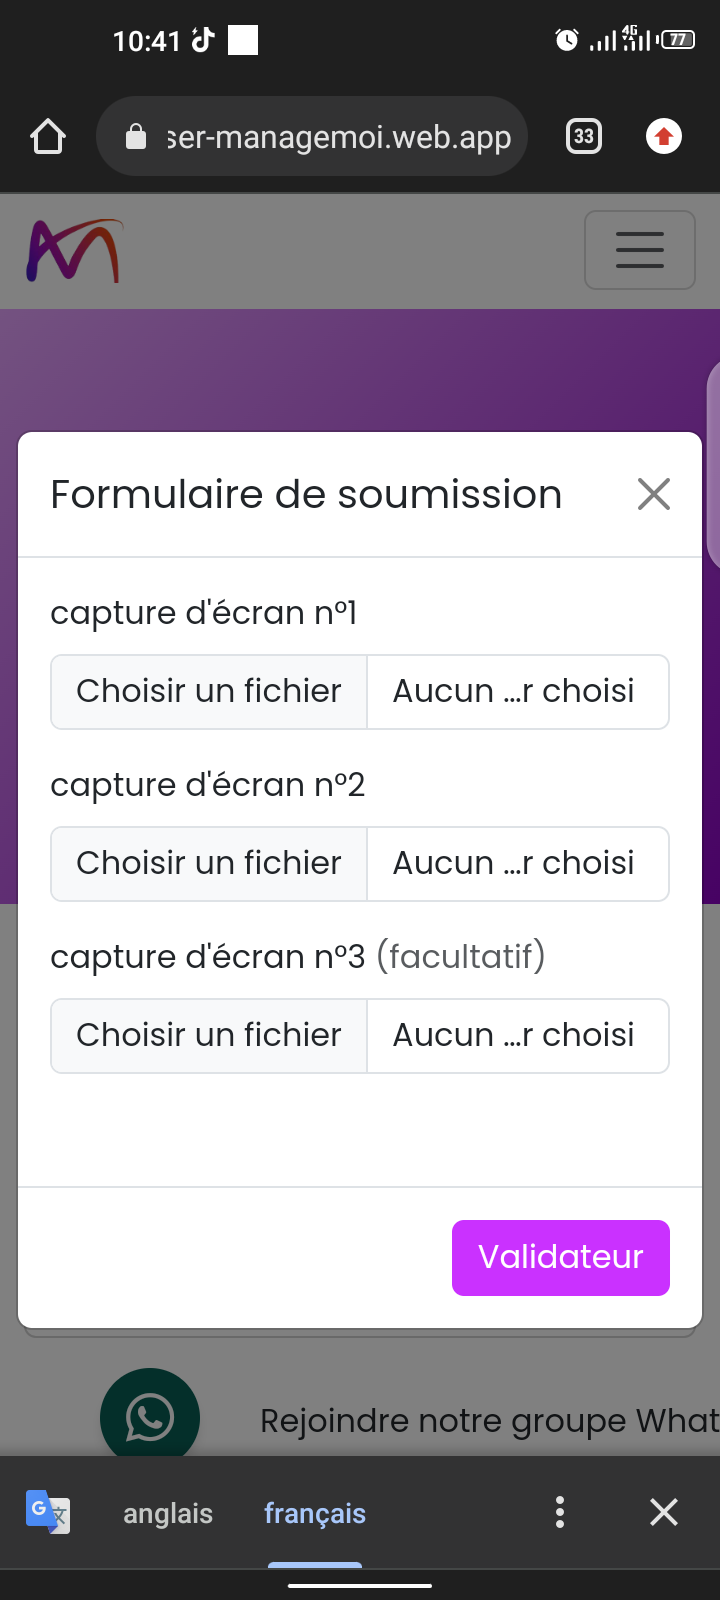This screenshot has width=720, height=1600.
Task: Open translate bar three-dot options menu
Action: (560, 1512)
